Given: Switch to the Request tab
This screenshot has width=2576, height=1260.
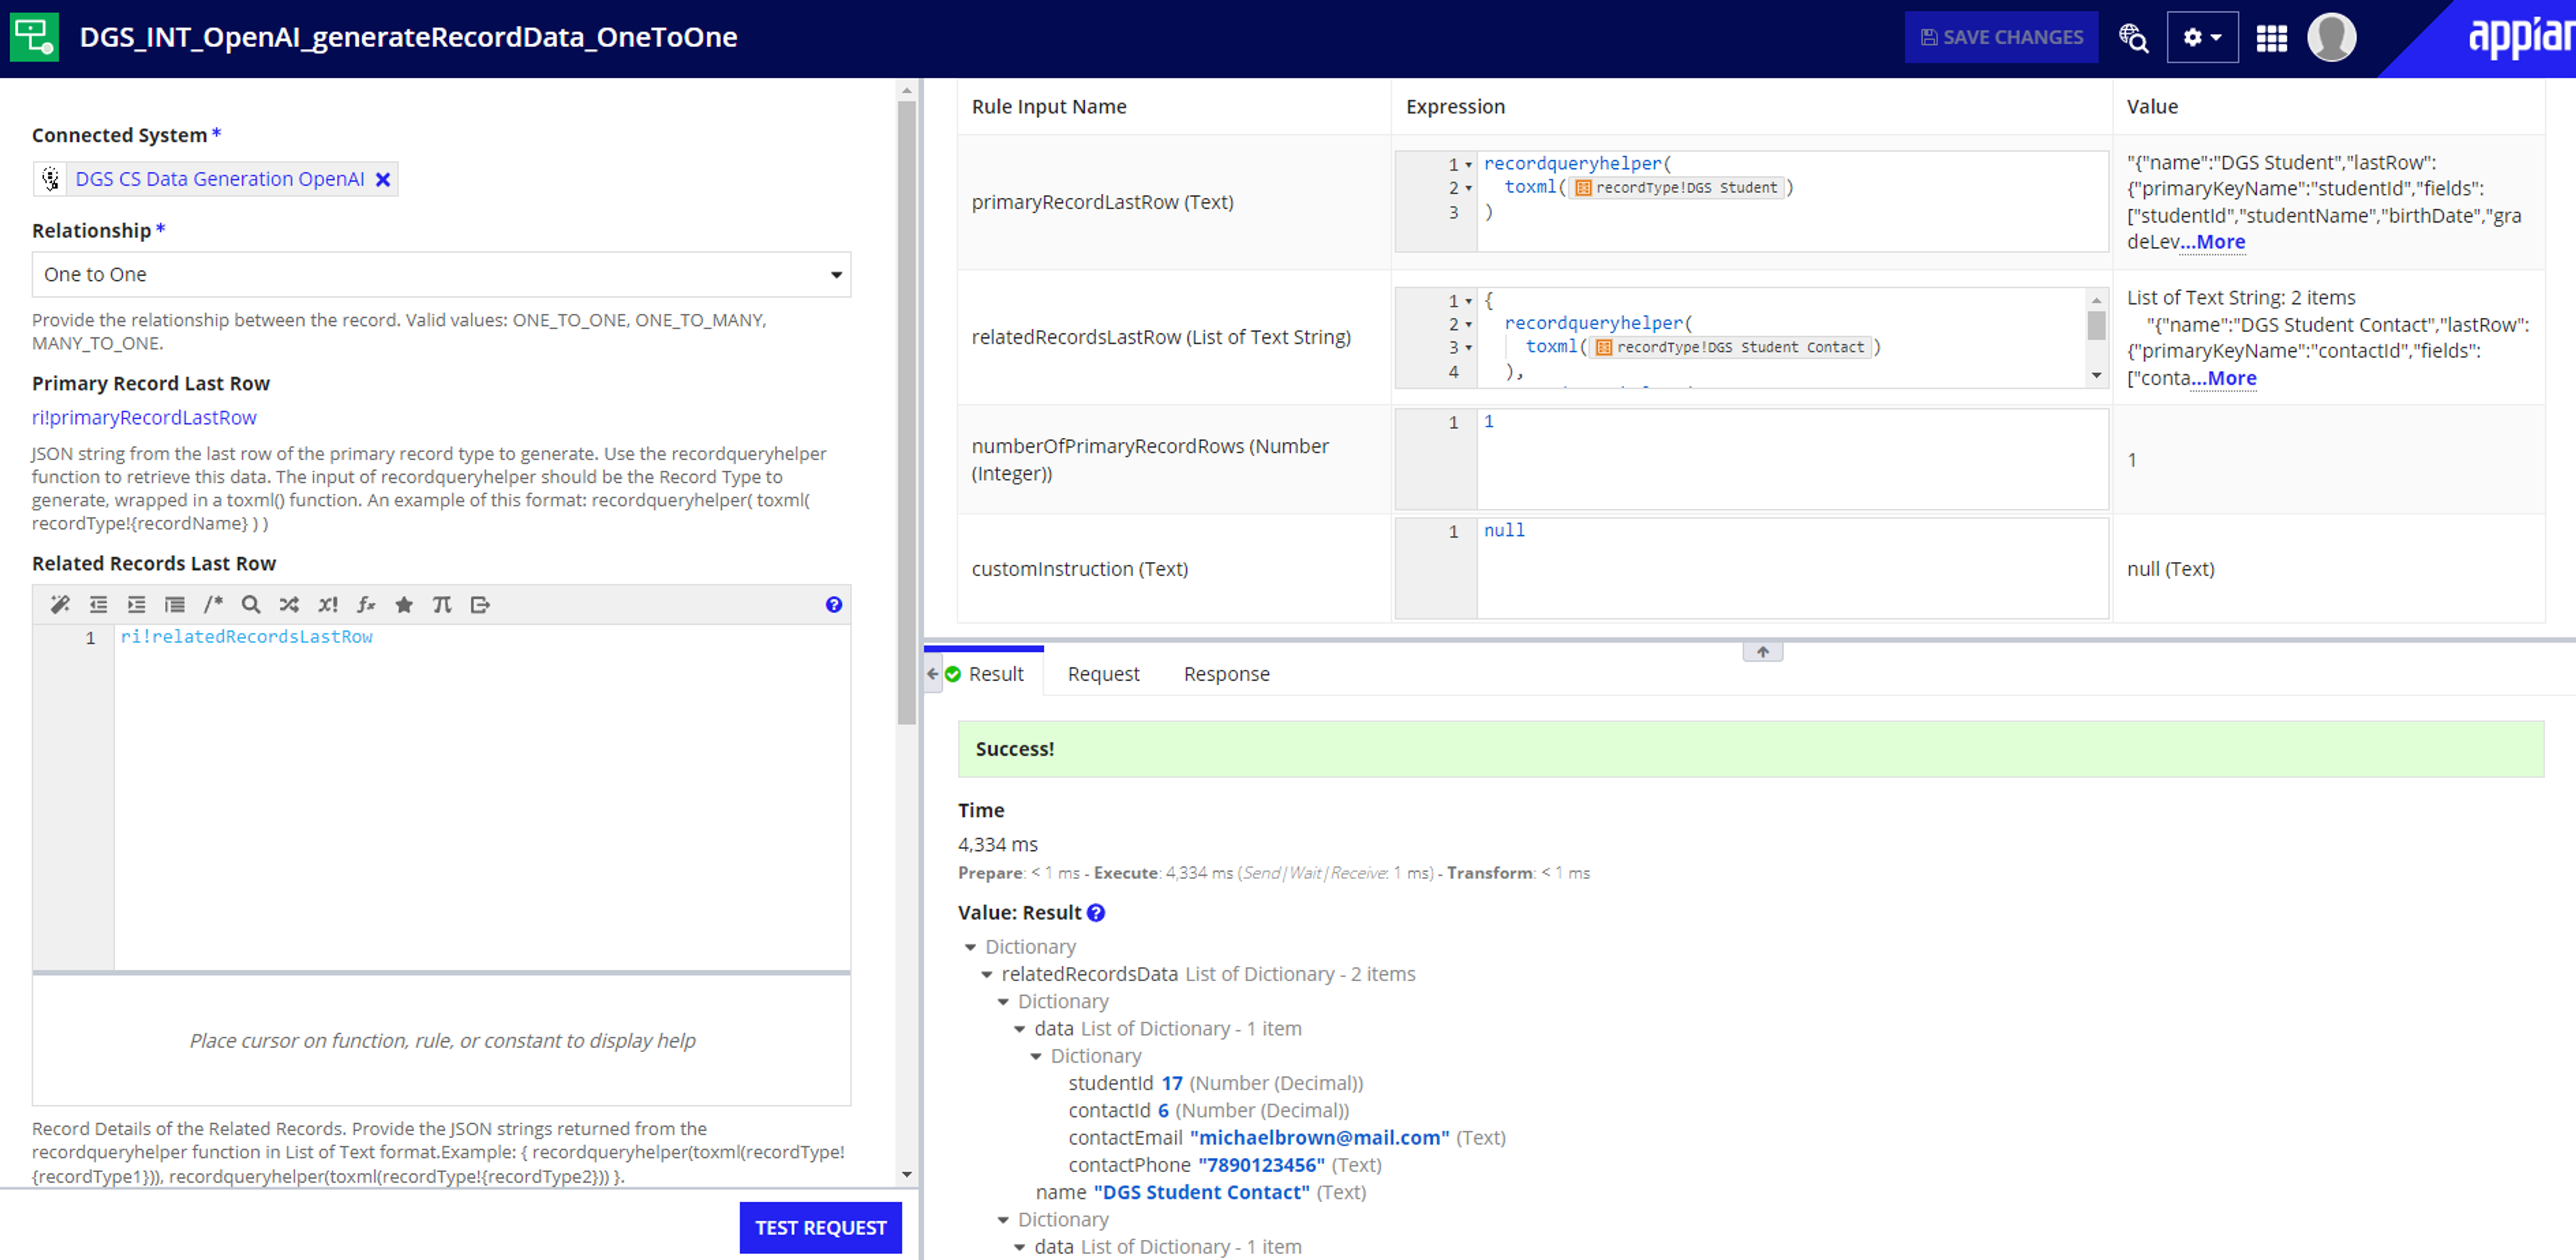Looking at the screenshot, I should click(x=1103, y=673).
